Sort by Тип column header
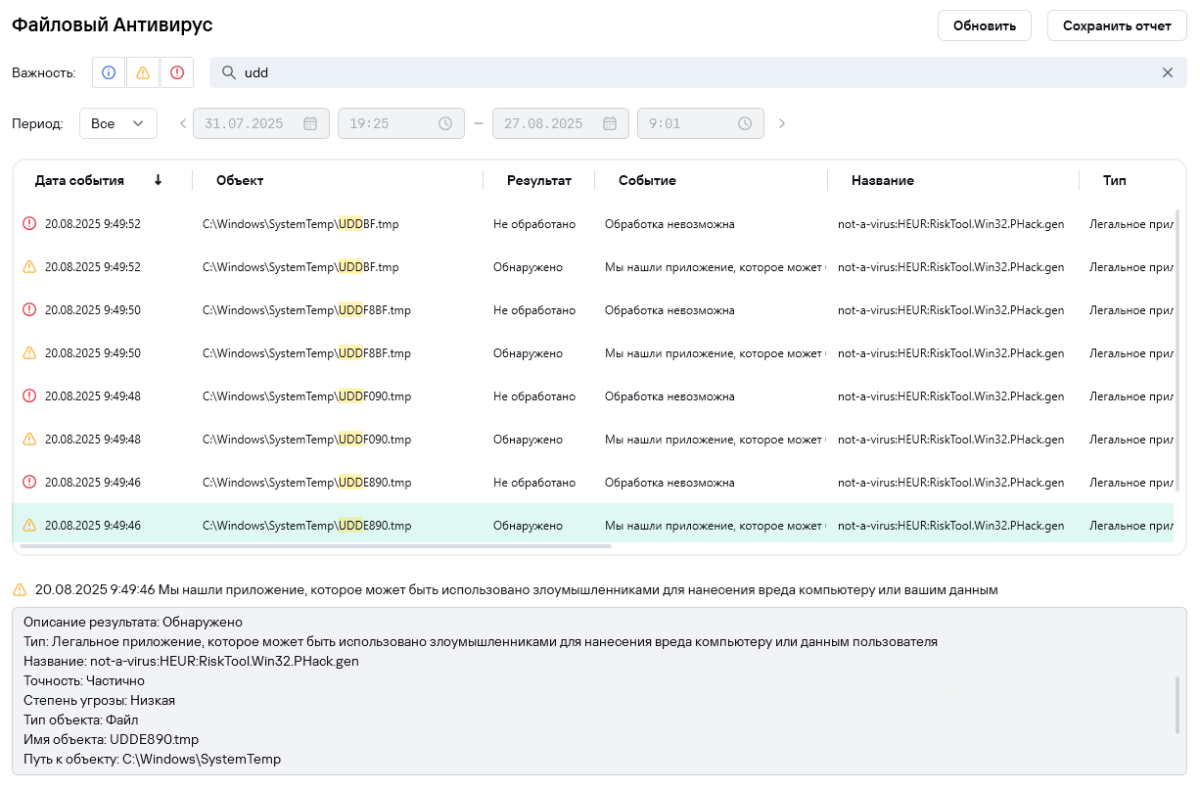Image resolution: width=1200 pixels, height=790 pixels. 1115,181
